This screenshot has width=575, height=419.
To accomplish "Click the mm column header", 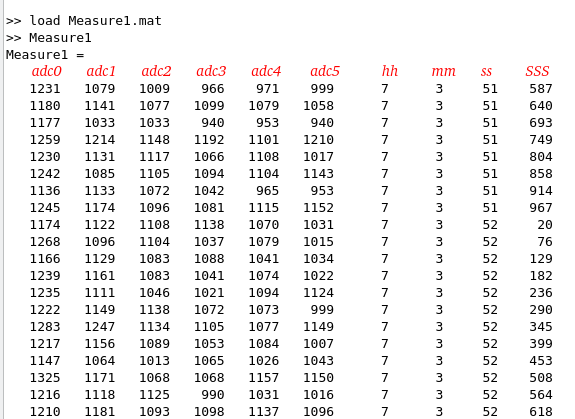I will pyautogui.click(x=443, y=71).
